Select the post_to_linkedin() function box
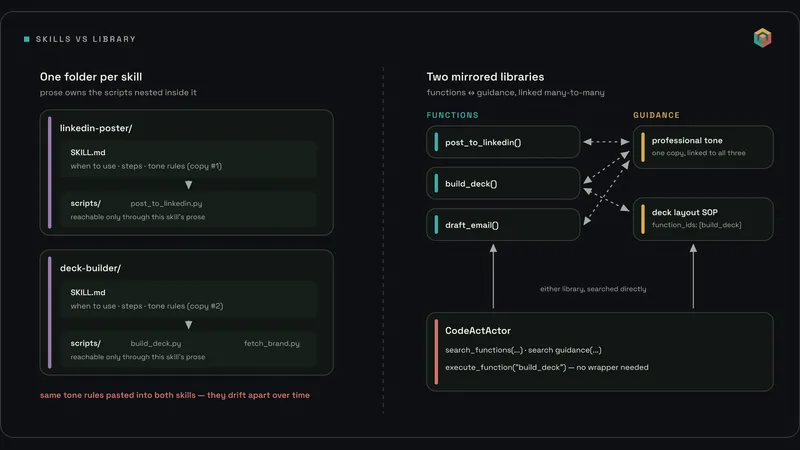Viewport: 800px width, 450px height. [x=503, y=142]
